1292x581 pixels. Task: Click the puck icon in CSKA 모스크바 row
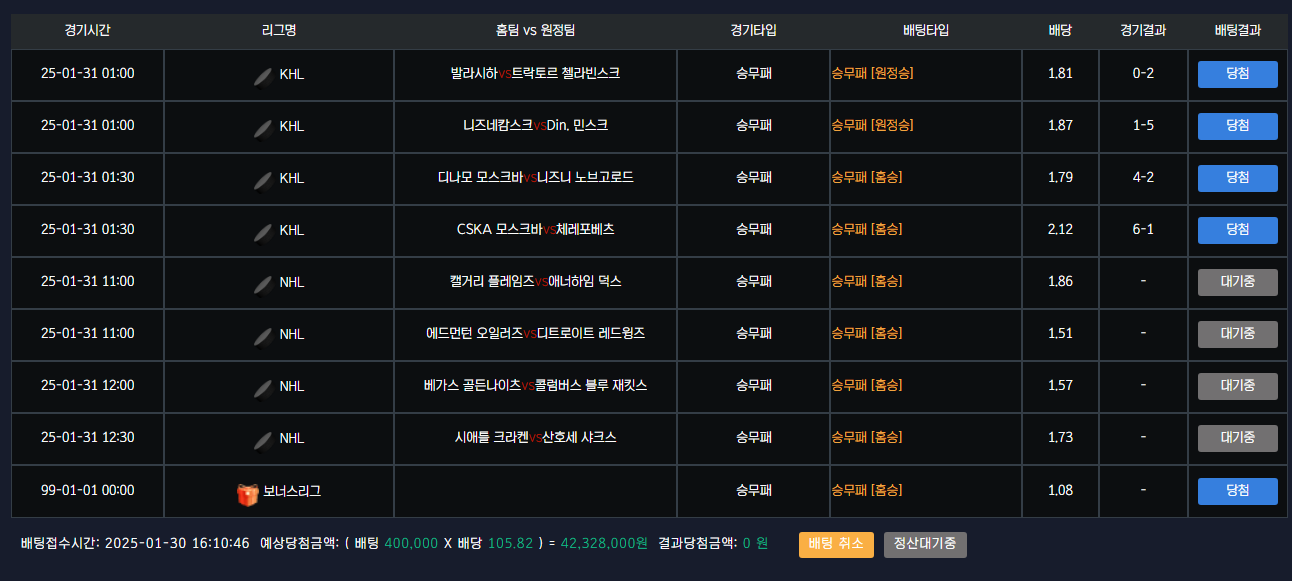(263, 232)
